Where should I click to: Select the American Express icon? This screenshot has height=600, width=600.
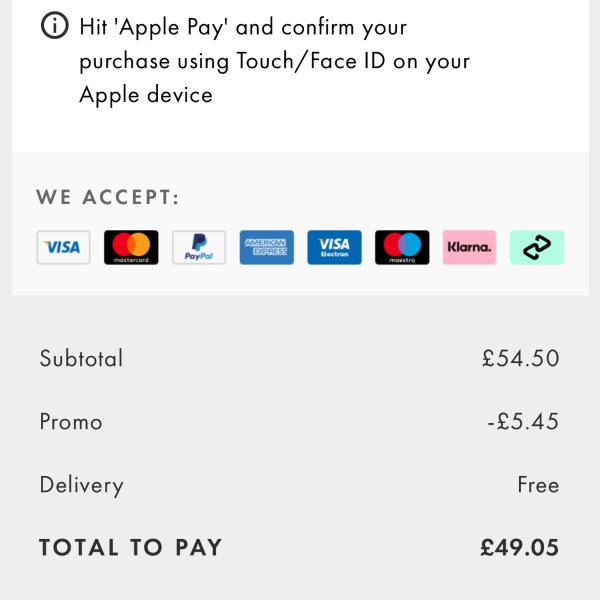coord(267,247)
